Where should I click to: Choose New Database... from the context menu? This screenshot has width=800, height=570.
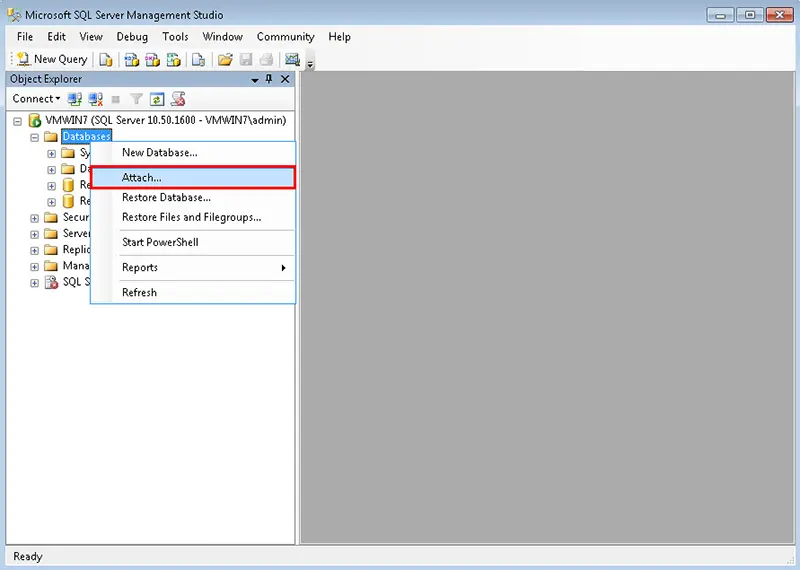(193, 153)
